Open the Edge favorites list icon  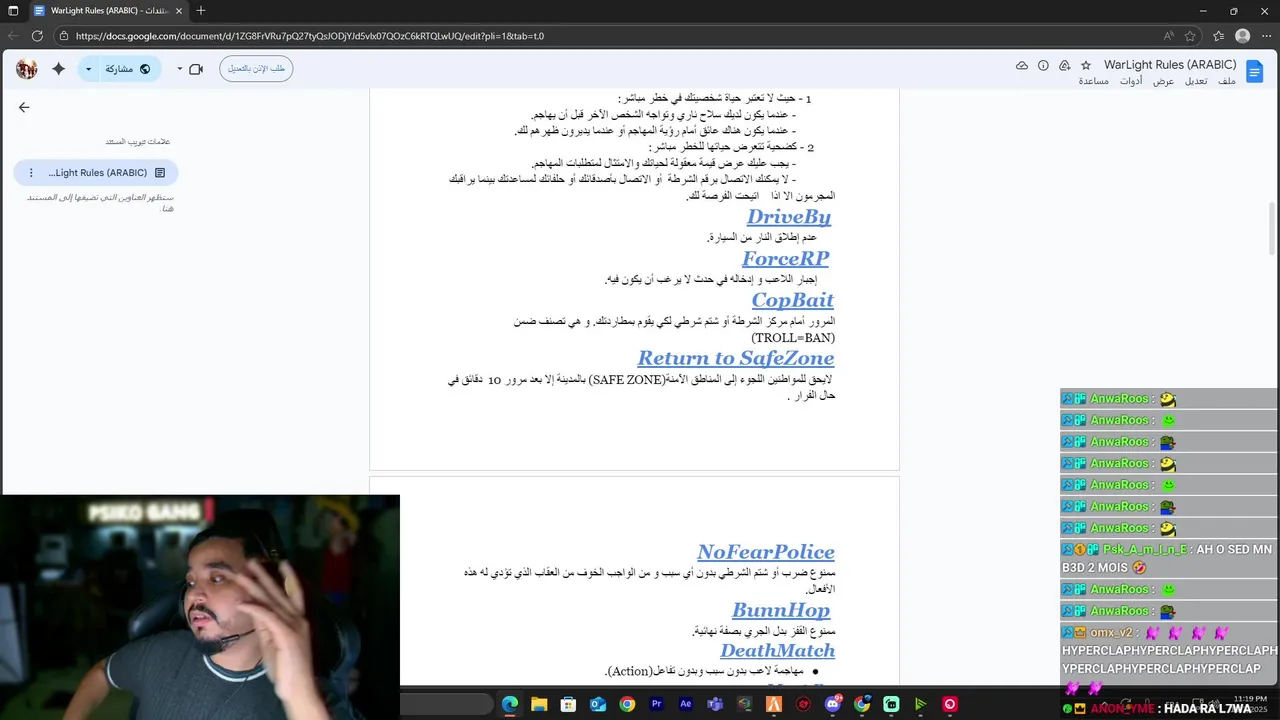[x=1218, y=36]
